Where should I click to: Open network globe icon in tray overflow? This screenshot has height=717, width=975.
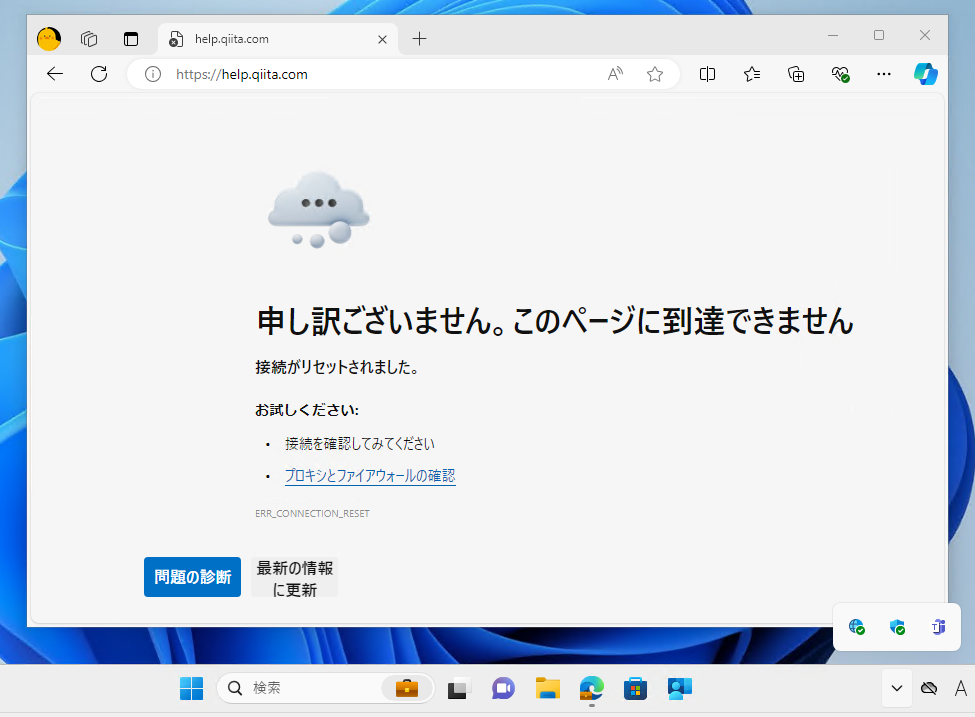pos(857,627)
